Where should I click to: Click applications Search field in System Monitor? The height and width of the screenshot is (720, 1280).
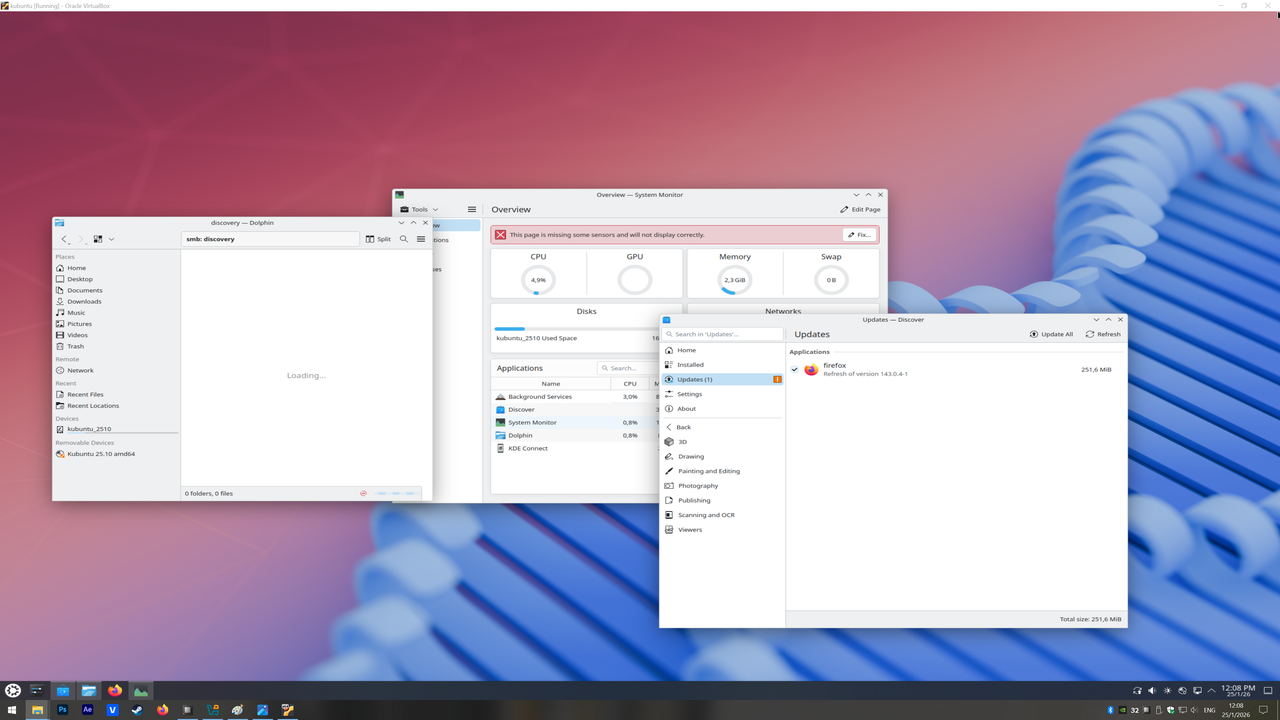pyautogui.click(x=628, y=368)
